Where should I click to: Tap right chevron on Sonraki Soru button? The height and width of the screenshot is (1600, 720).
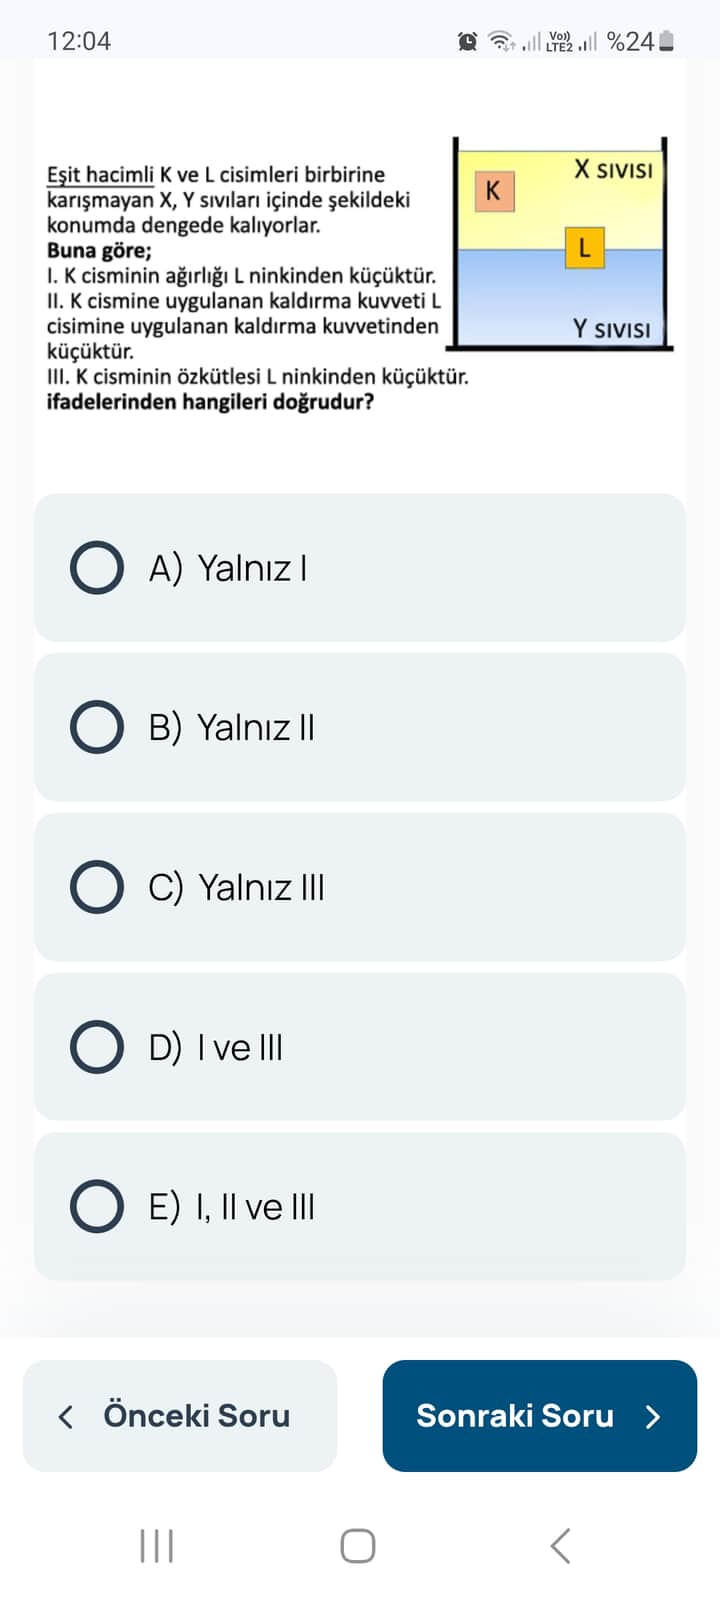click(653, 1416)
